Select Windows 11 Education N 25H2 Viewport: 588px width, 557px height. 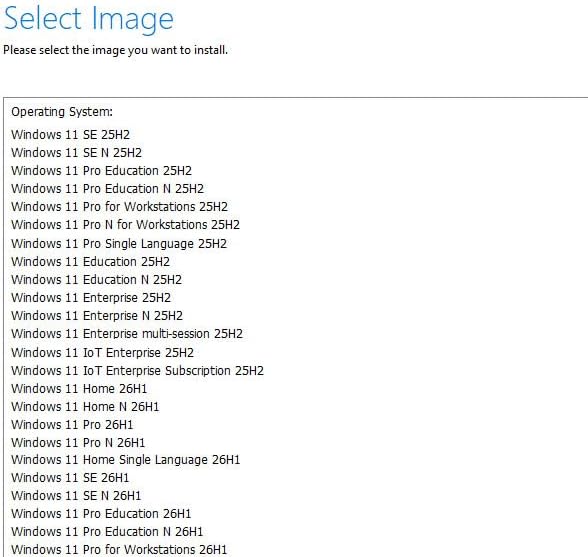[97, 279]
